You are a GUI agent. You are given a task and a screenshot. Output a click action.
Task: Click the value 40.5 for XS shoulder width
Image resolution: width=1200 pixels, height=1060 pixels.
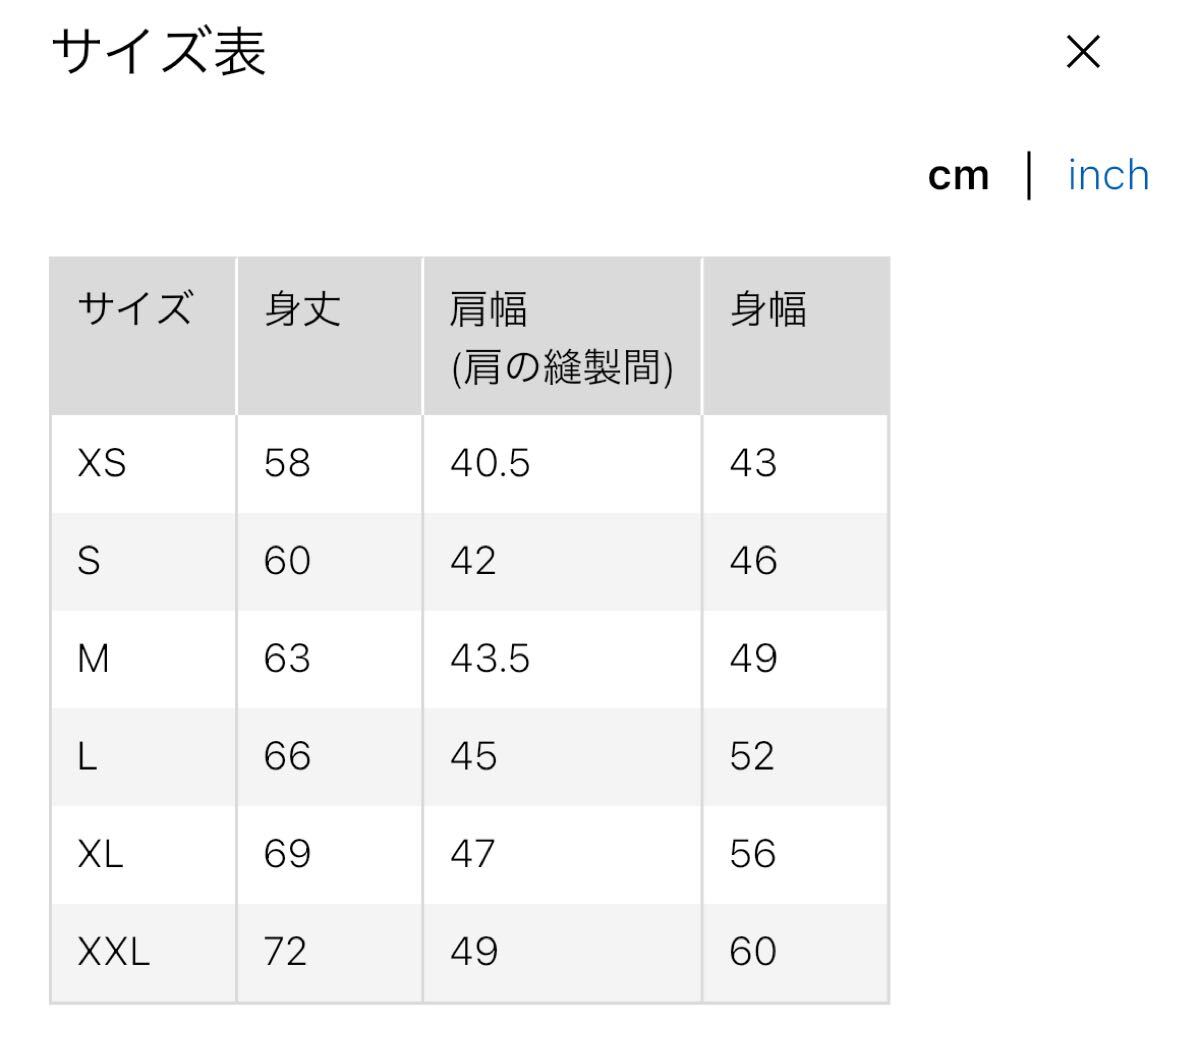pos(488,464)
